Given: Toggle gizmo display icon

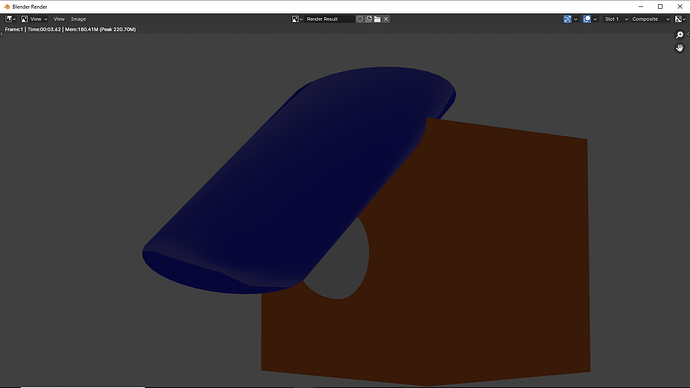Looking at the screenshot, I should point(567,19).
